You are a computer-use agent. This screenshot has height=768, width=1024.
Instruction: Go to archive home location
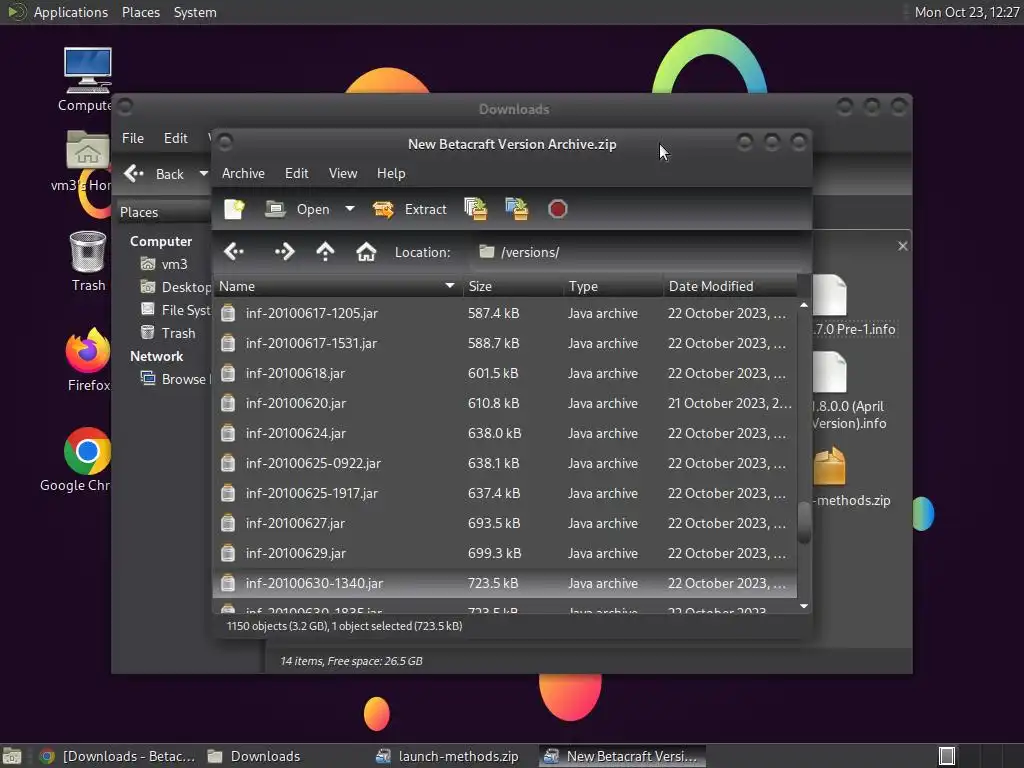366,251
